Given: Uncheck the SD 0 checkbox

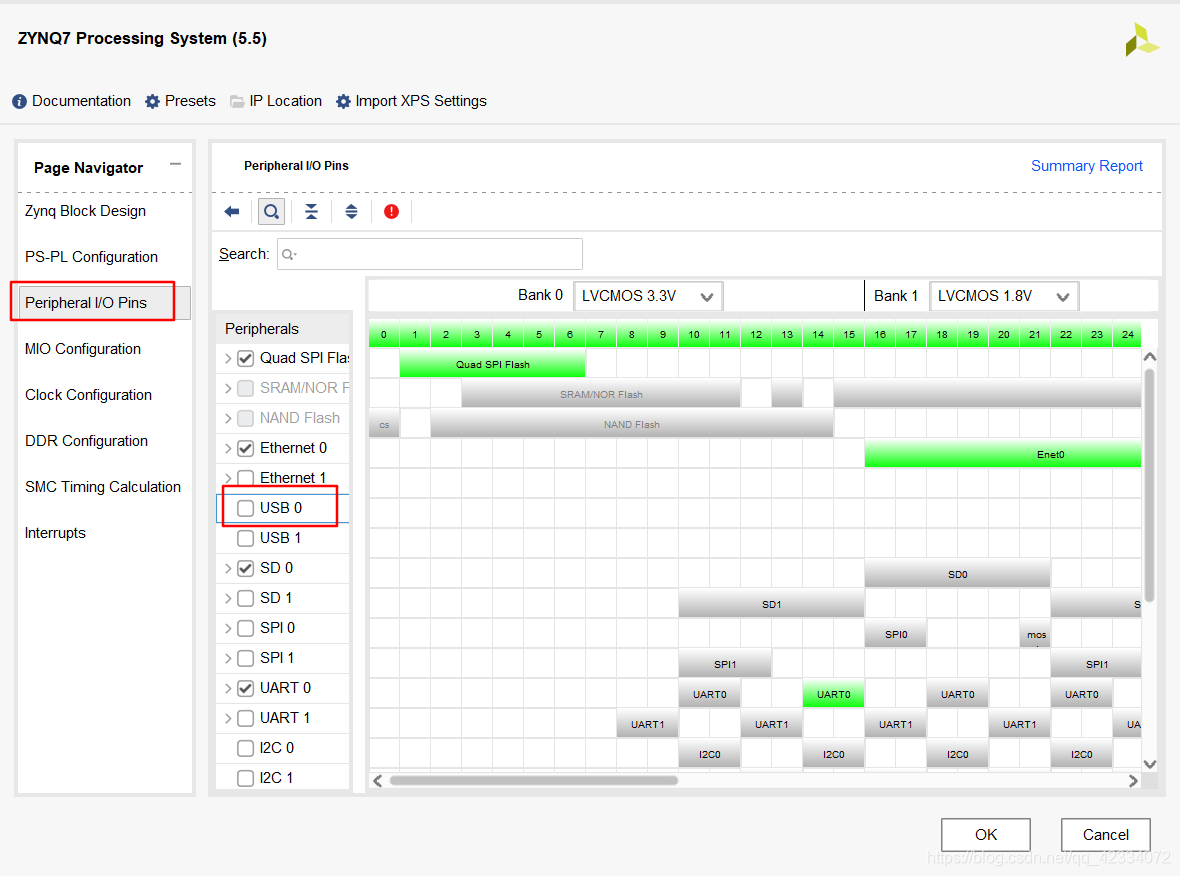Looking at the screenshot, I should 245,568.
